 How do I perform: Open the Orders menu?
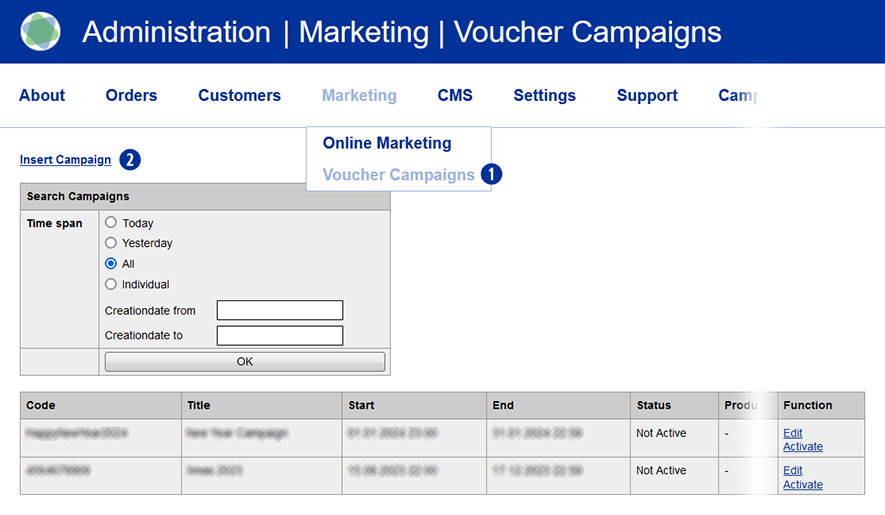click(131, 96)
